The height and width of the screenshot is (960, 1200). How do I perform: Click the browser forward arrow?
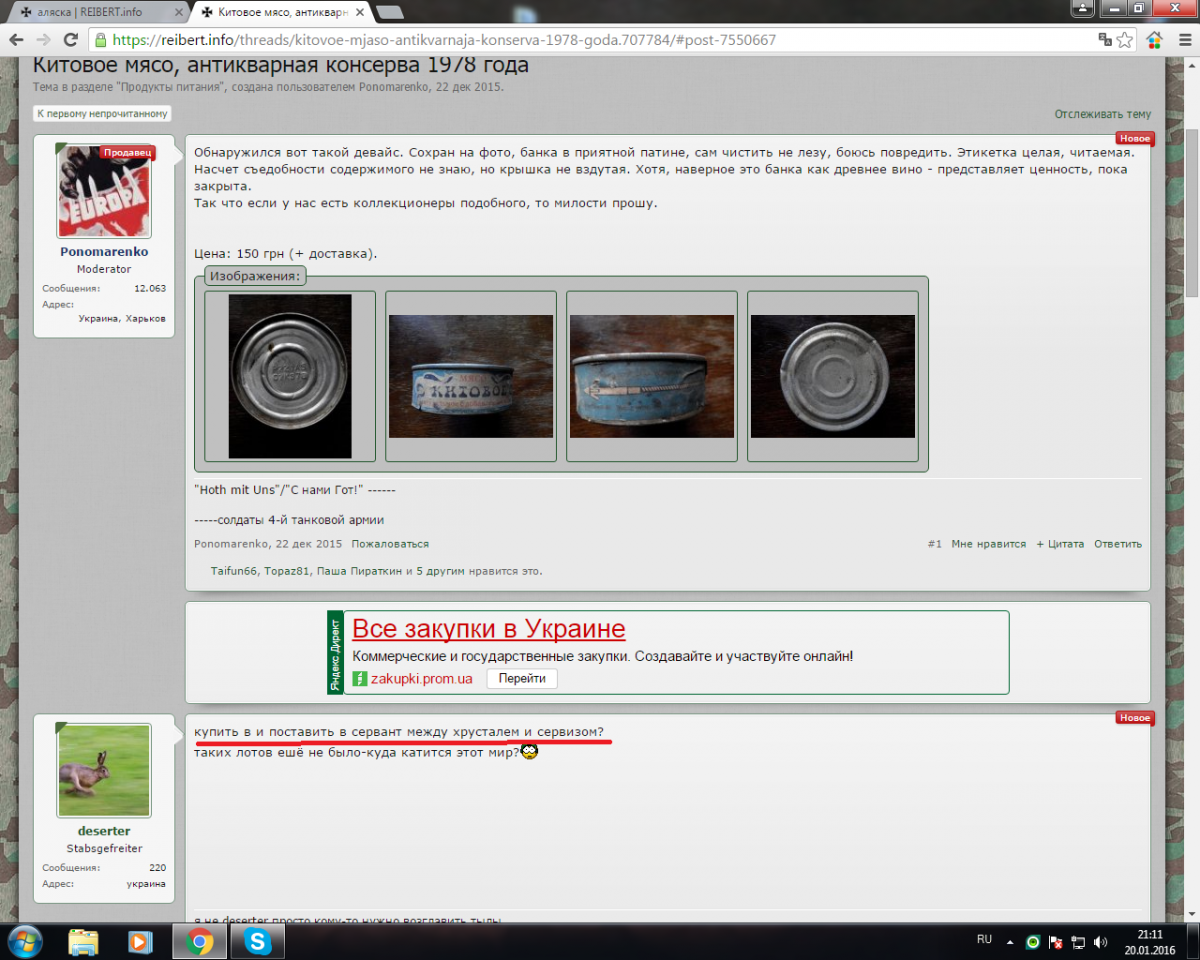[43, 40]
